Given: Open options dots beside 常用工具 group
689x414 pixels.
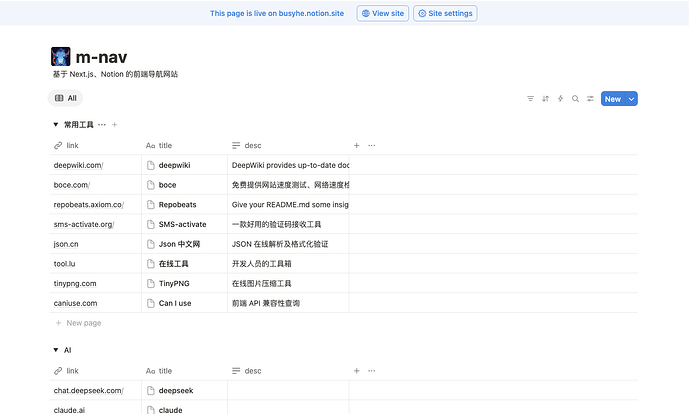Looking at the screenshot, I should coord(102,125).
